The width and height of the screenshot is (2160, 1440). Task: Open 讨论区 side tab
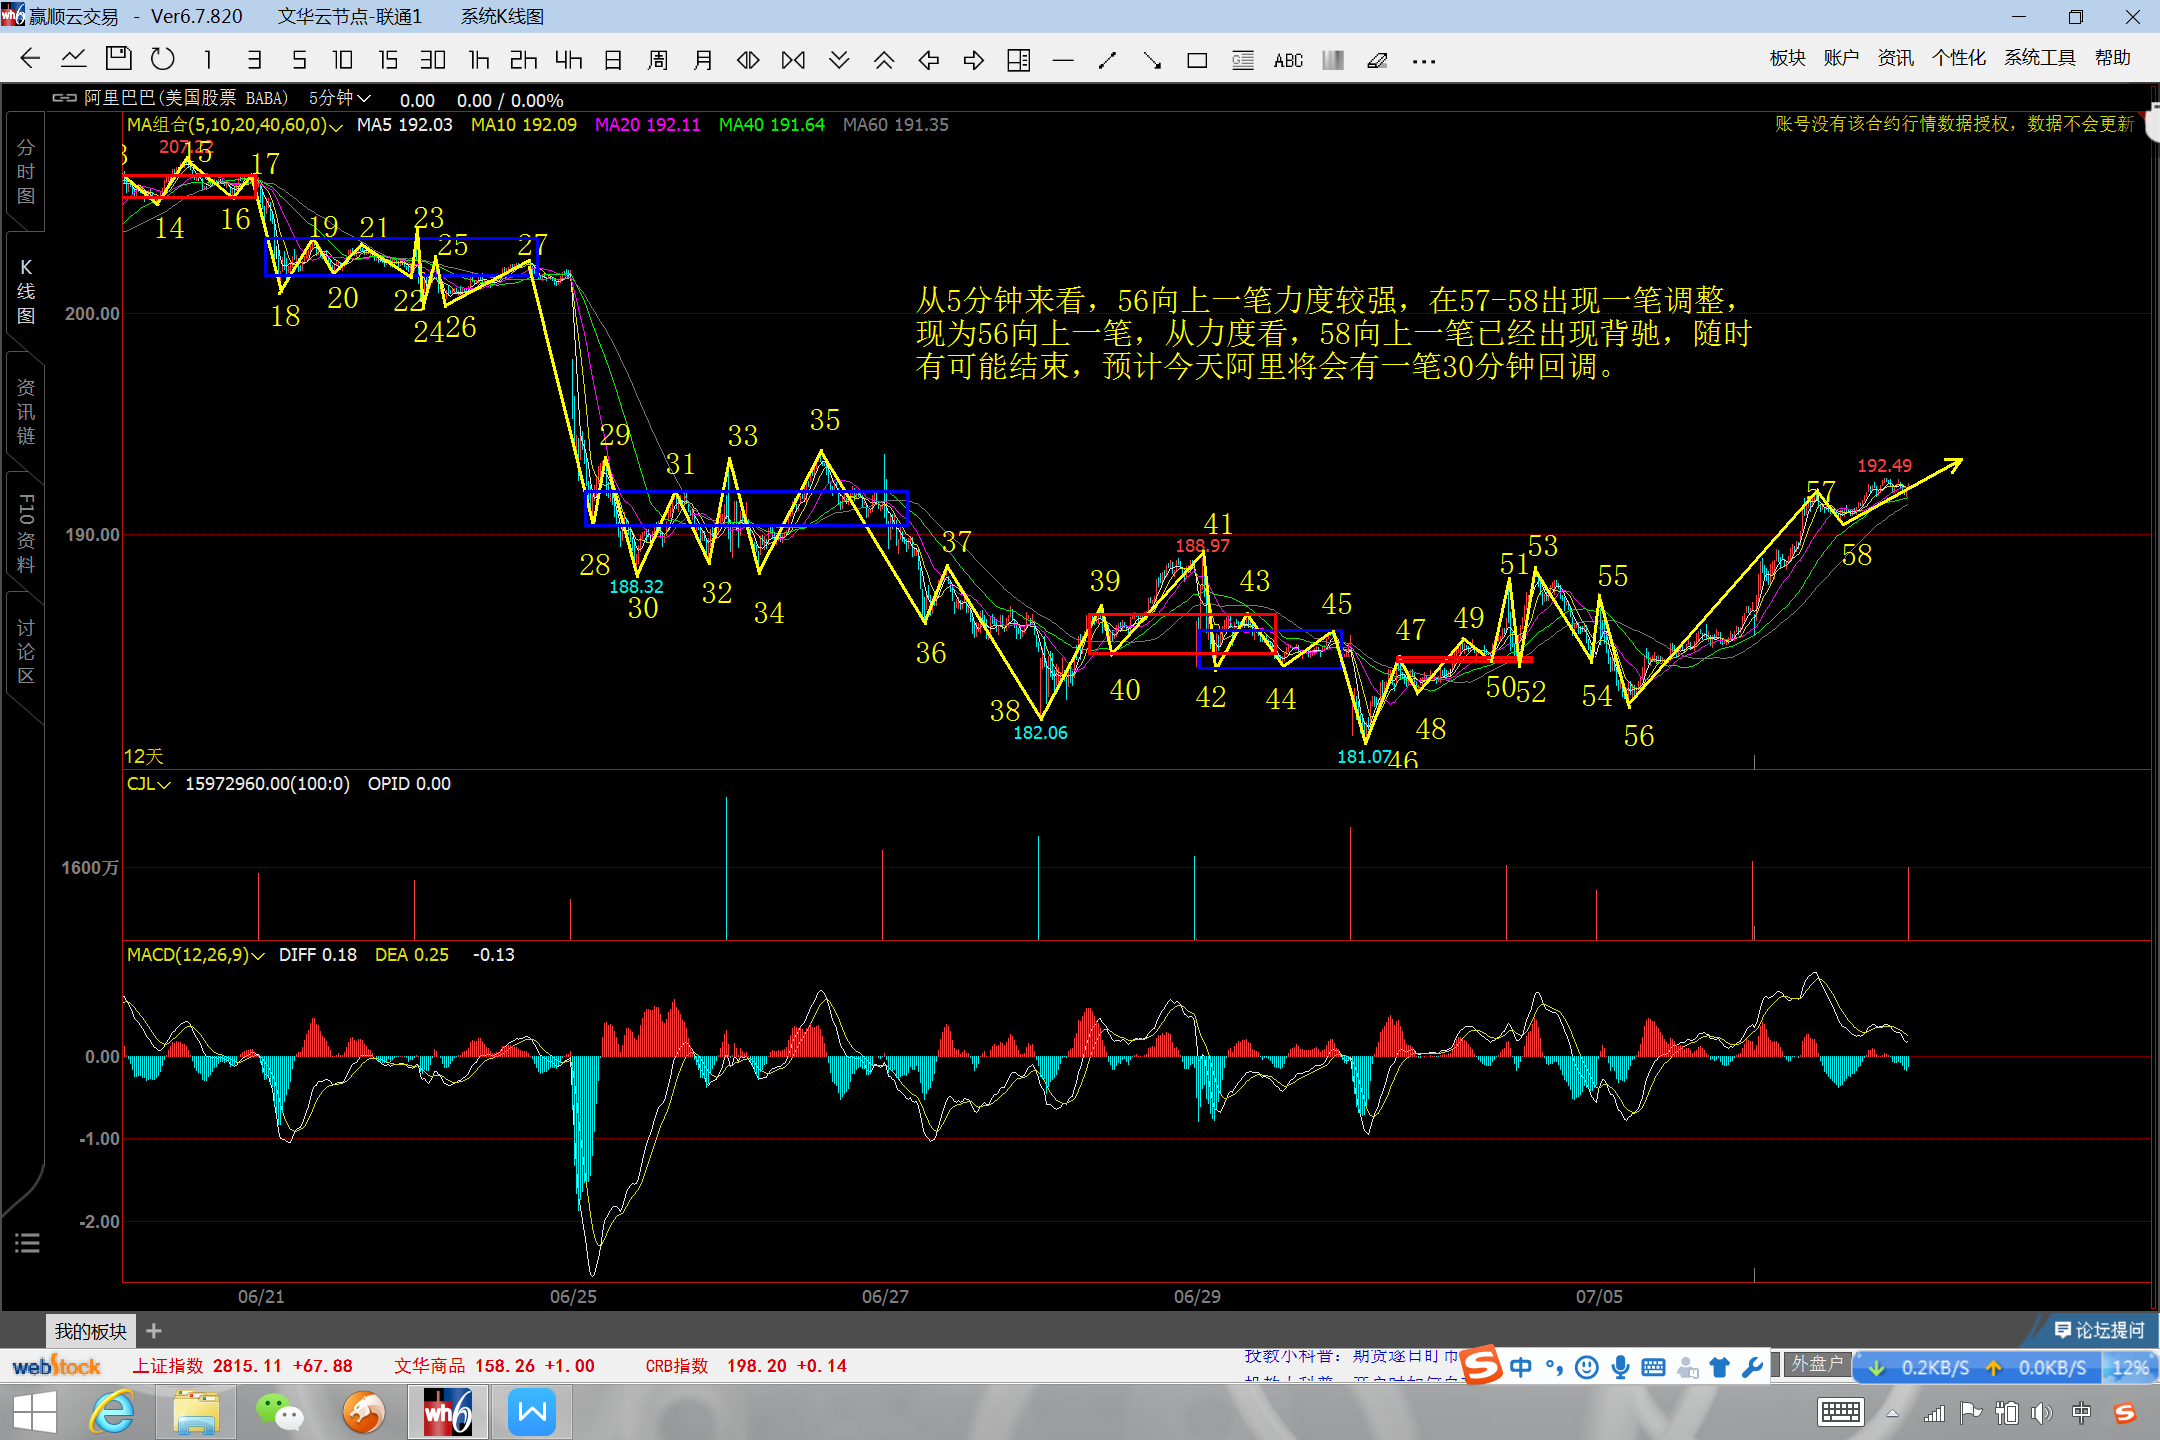[26, 652]
